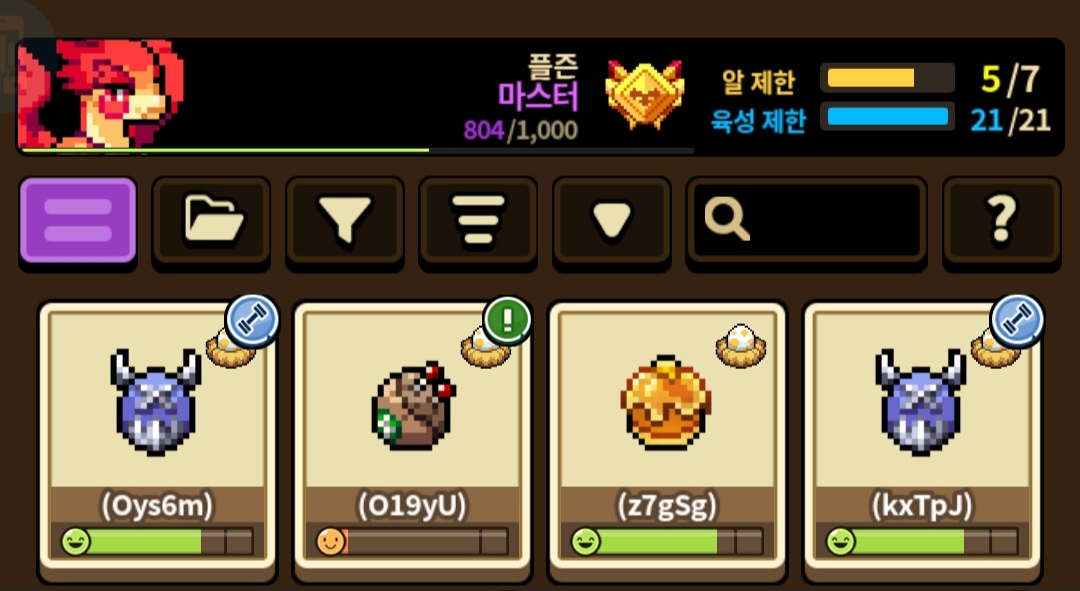The width and height of the screenshot is (1080, 591).
Task: Click the green exclamation alert on O19yU
Action: pyautogui.click(x=507, y=320)
